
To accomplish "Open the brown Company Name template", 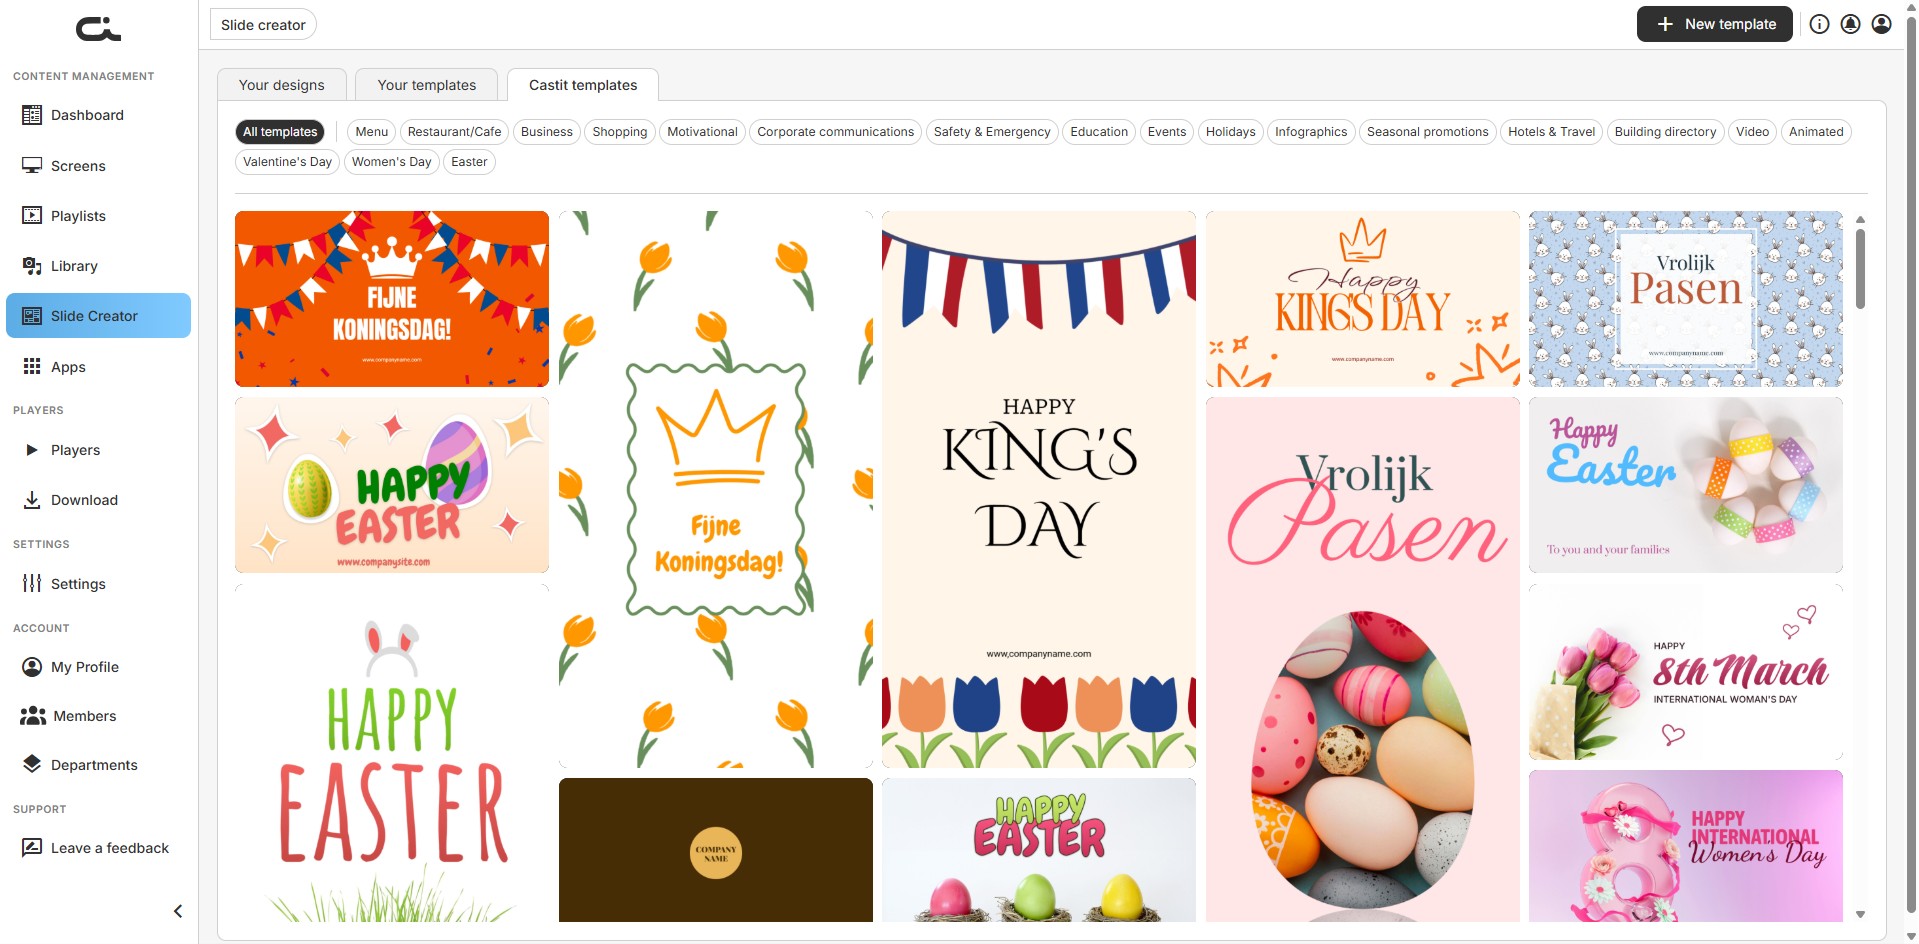I will point(716,850).
